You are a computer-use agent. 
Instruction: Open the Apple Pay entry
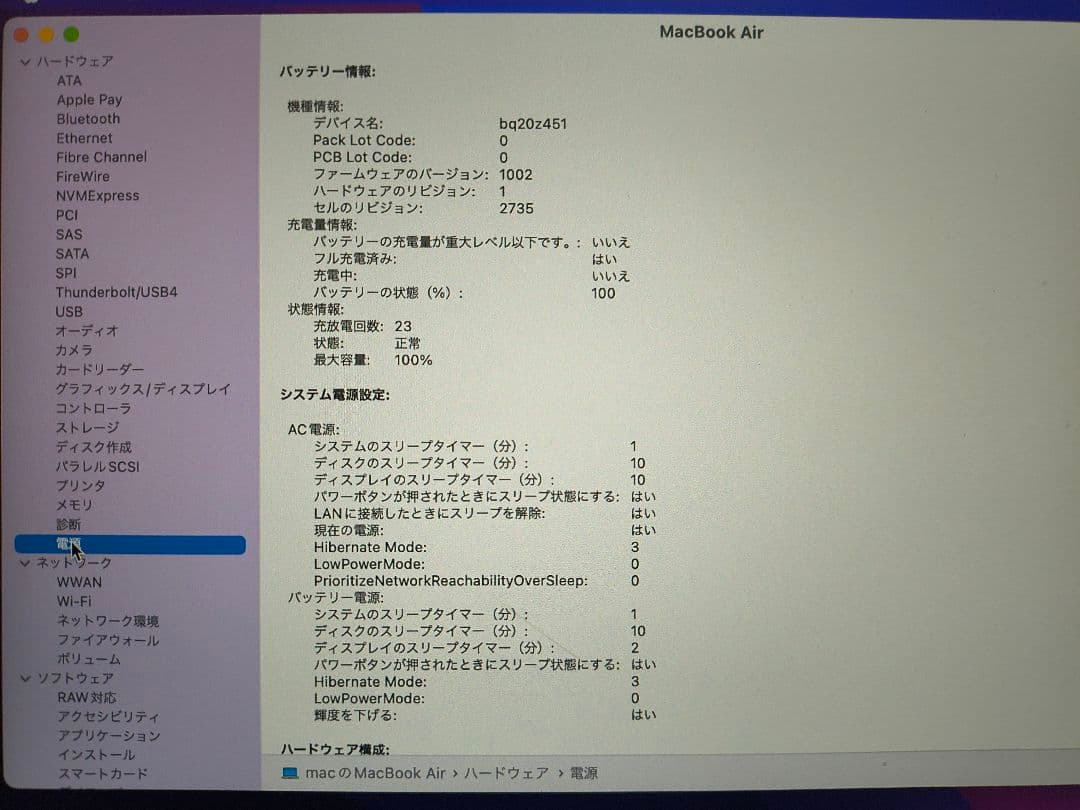coord(90,100)
